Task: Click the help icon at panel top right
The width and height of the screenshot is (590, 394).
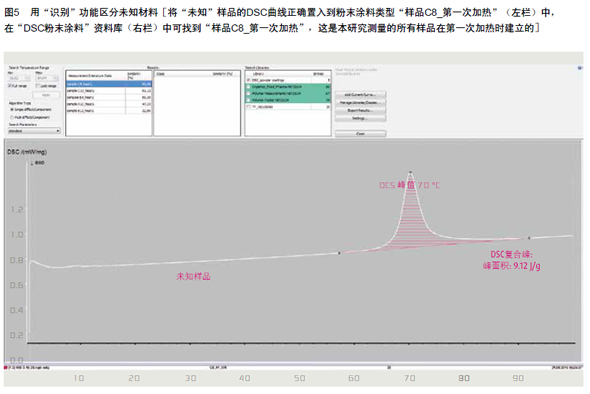Action: (579, 68)
